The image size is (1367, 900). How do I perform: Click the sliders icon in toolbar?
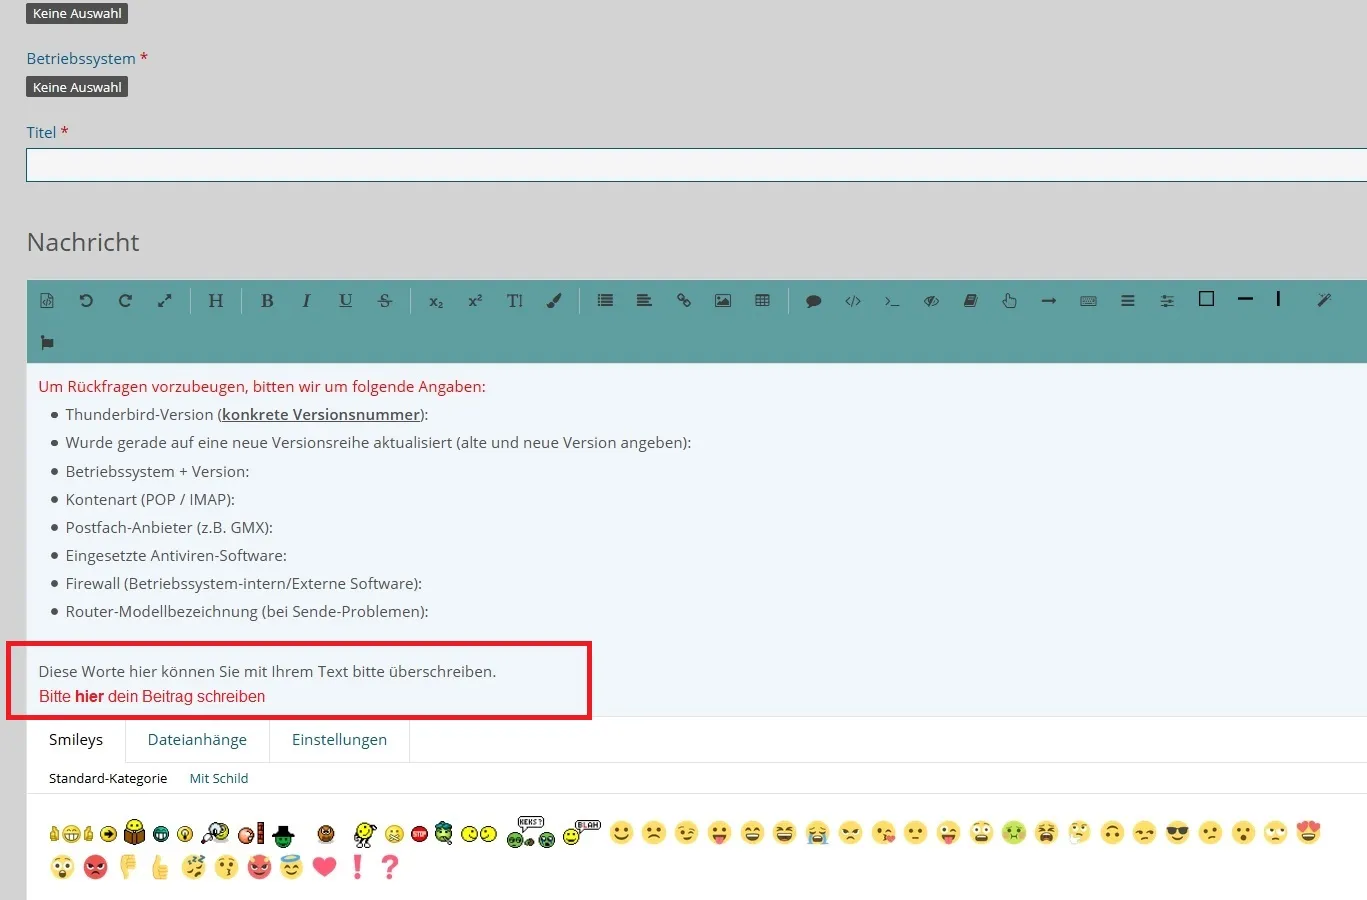(1167, 300)
